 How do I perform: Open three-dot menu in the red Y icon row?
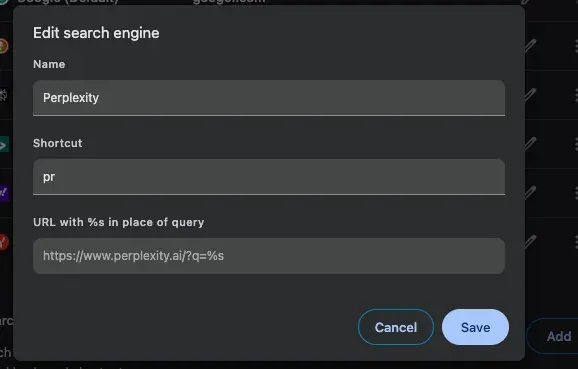576,242
